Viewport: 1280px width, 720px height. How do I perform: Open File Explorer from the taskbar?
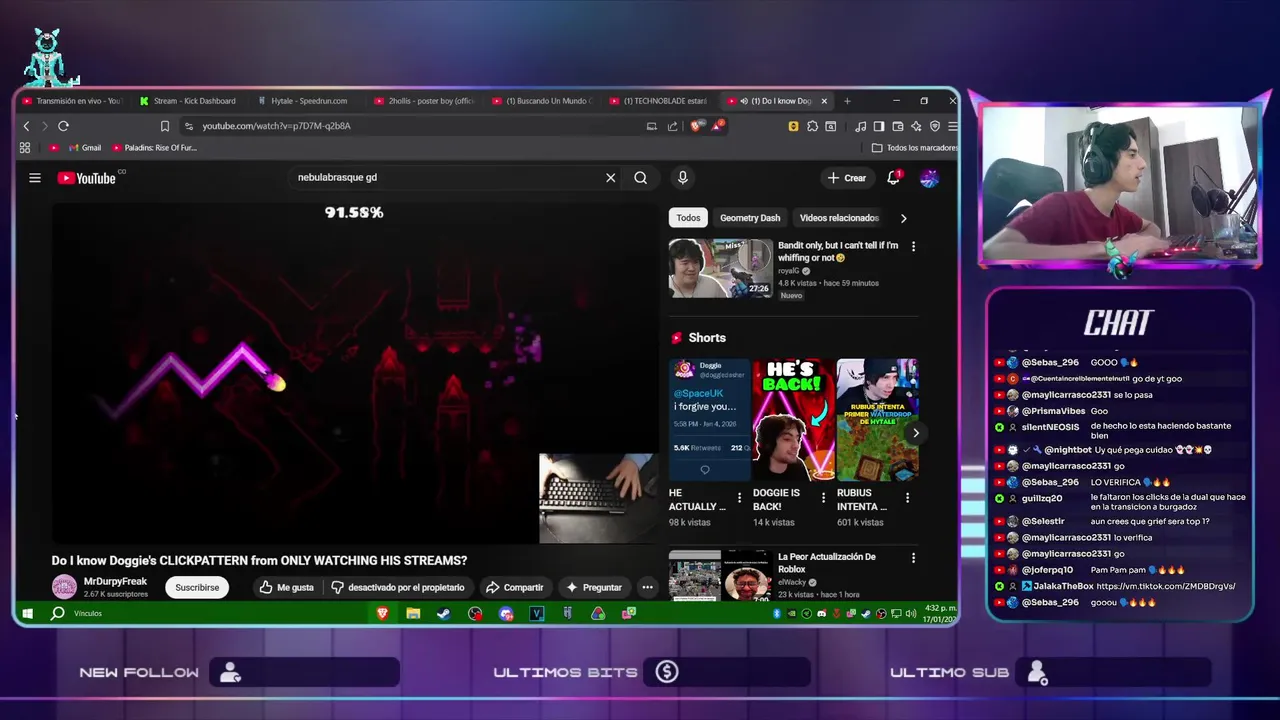pyautogui.click(x=413, y=614)
